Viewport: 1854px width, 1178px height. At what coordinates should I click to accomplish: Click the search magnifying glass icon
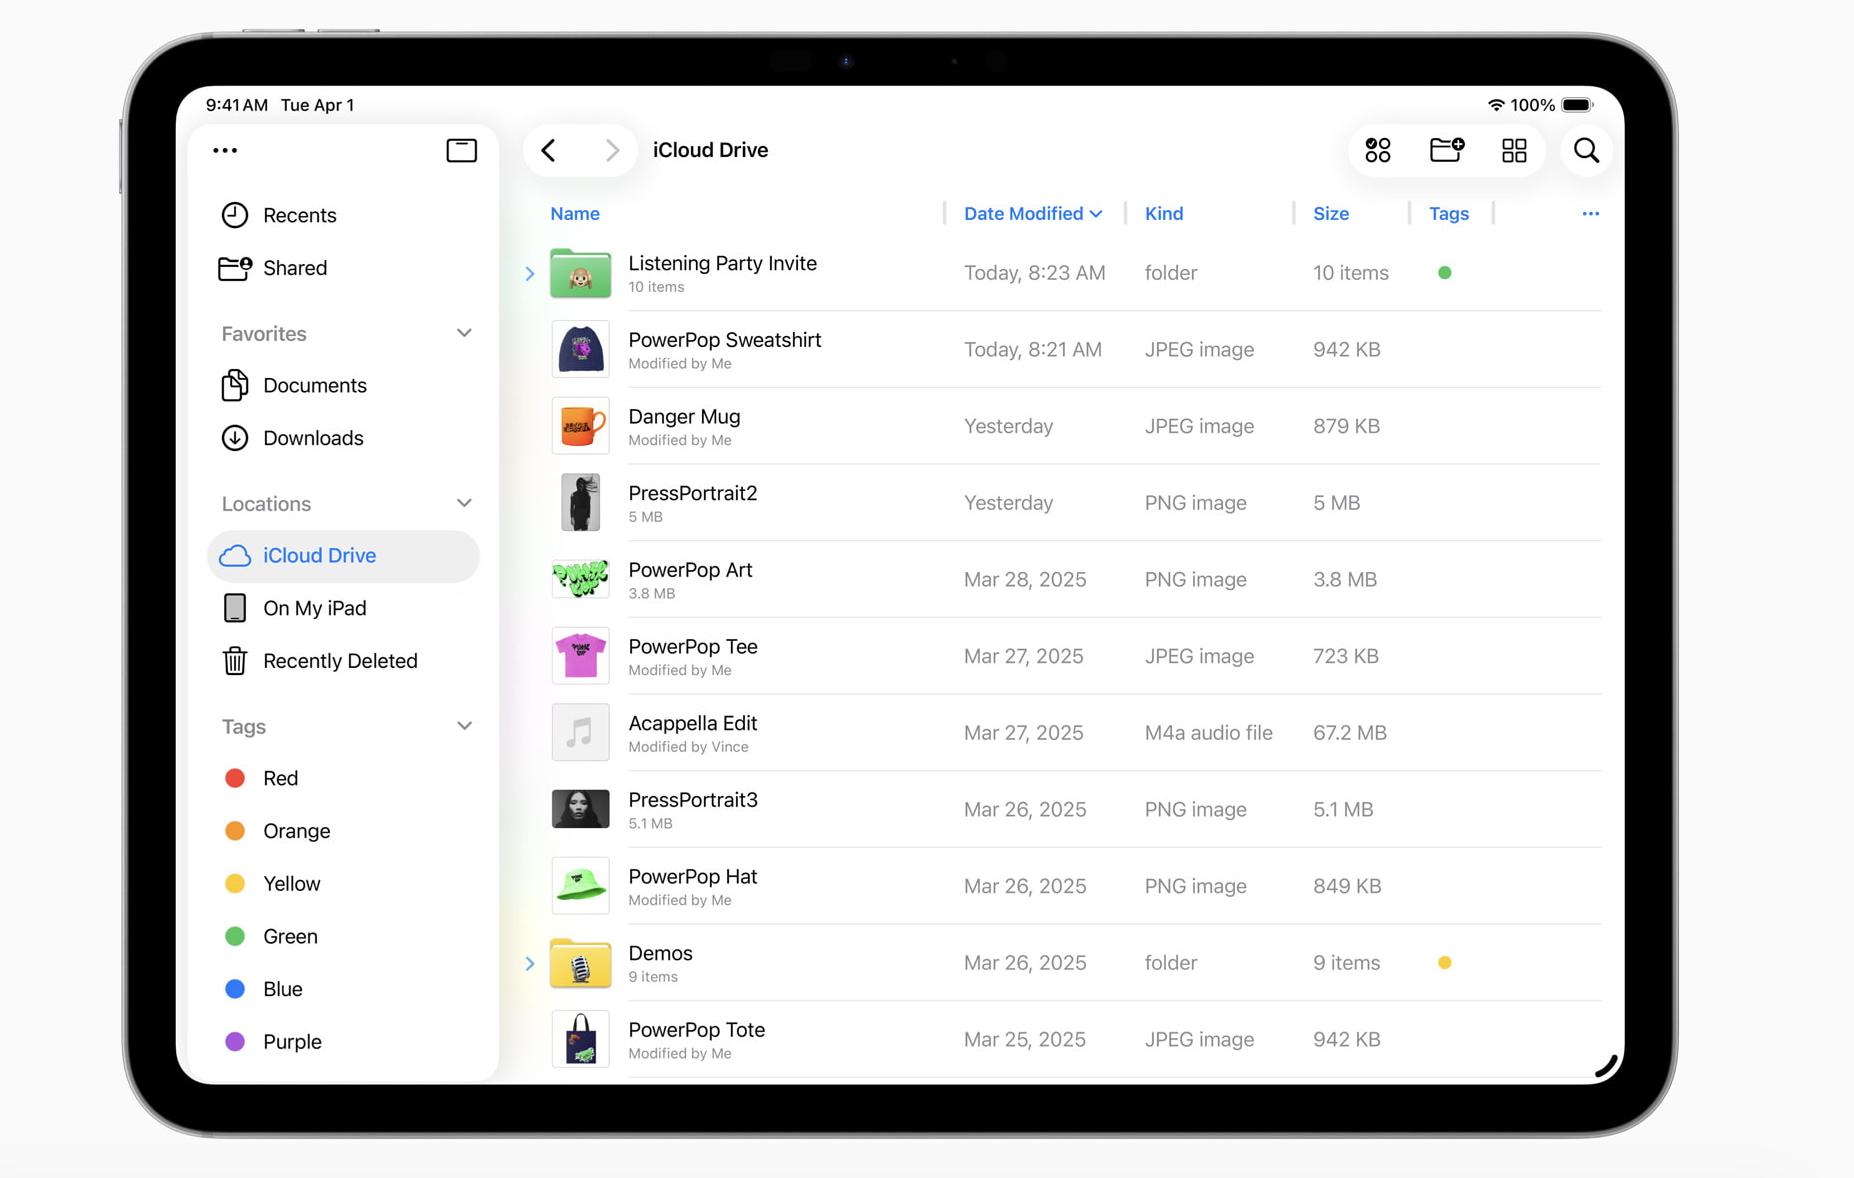coord(1586,150)
